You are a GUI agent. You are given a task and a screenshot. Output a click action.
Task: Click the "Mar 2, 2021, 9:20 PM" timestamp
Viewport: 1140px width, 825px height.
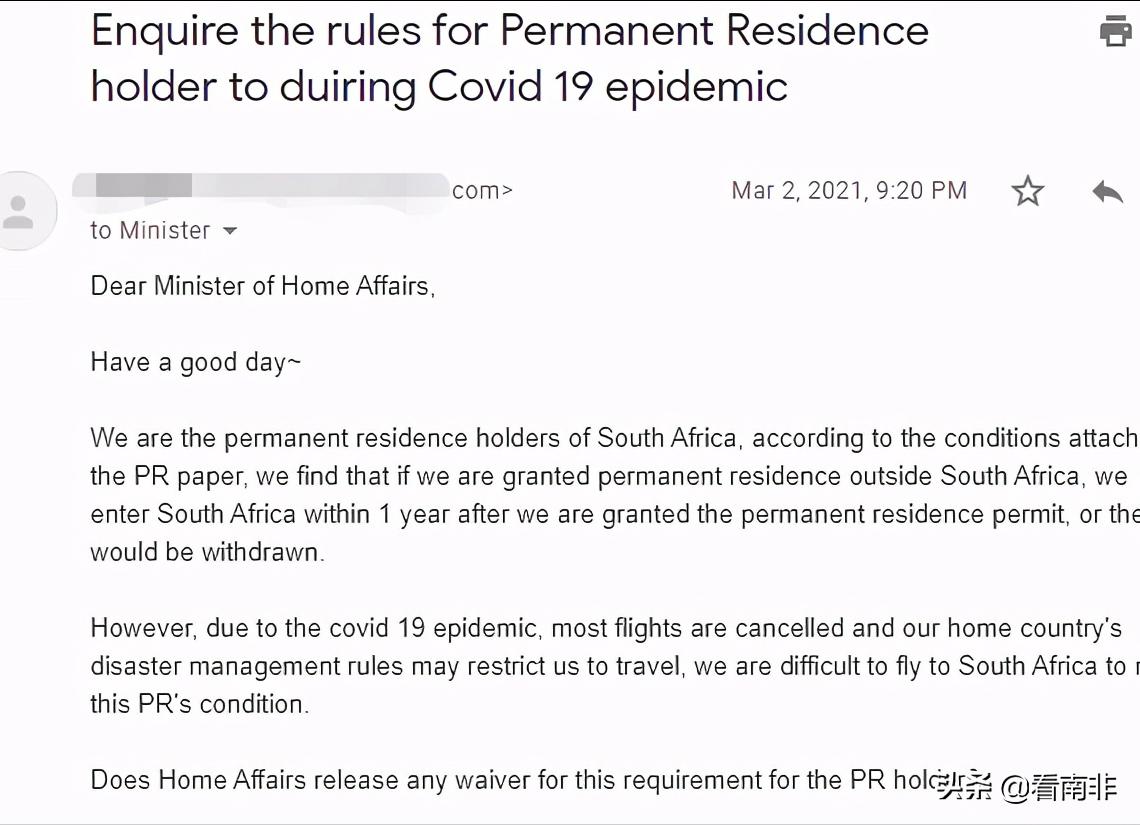[x=849, y=190]
